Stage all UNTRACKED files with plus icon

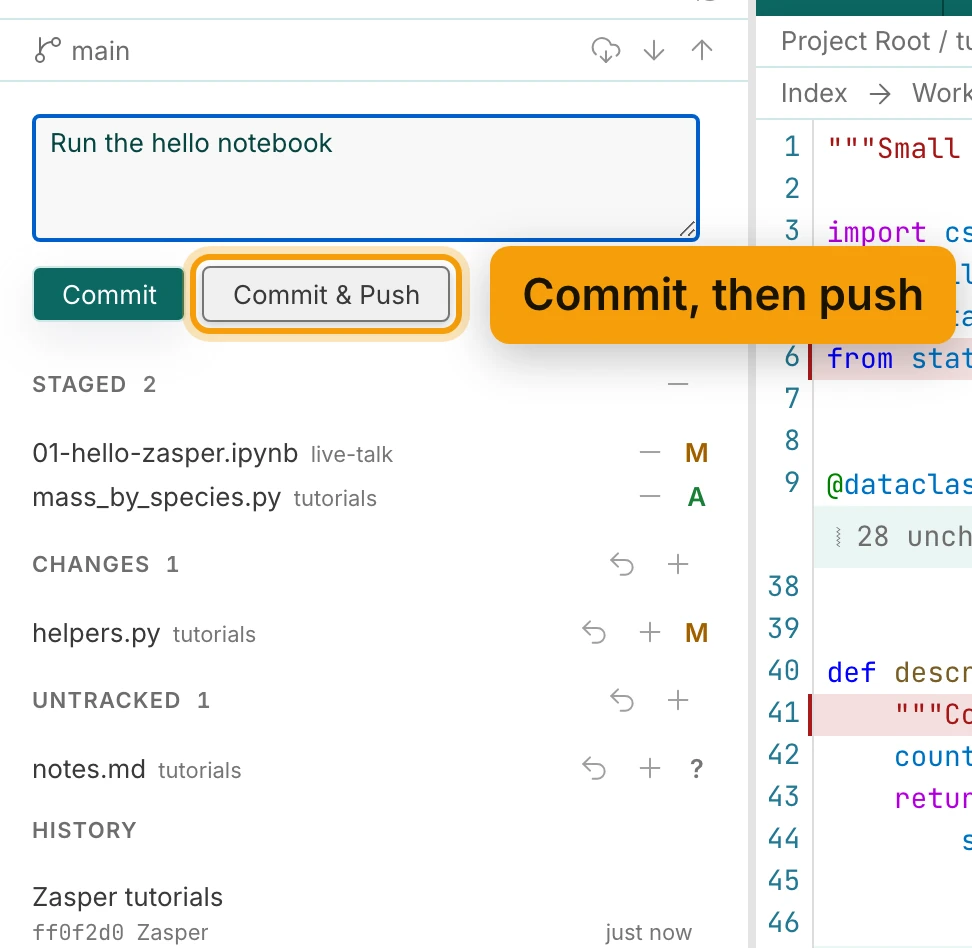click(x=678, y=701)
